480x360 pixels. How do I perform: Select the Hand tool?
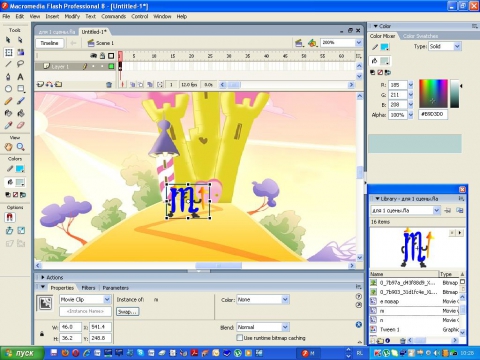click(x=8, y=147)
